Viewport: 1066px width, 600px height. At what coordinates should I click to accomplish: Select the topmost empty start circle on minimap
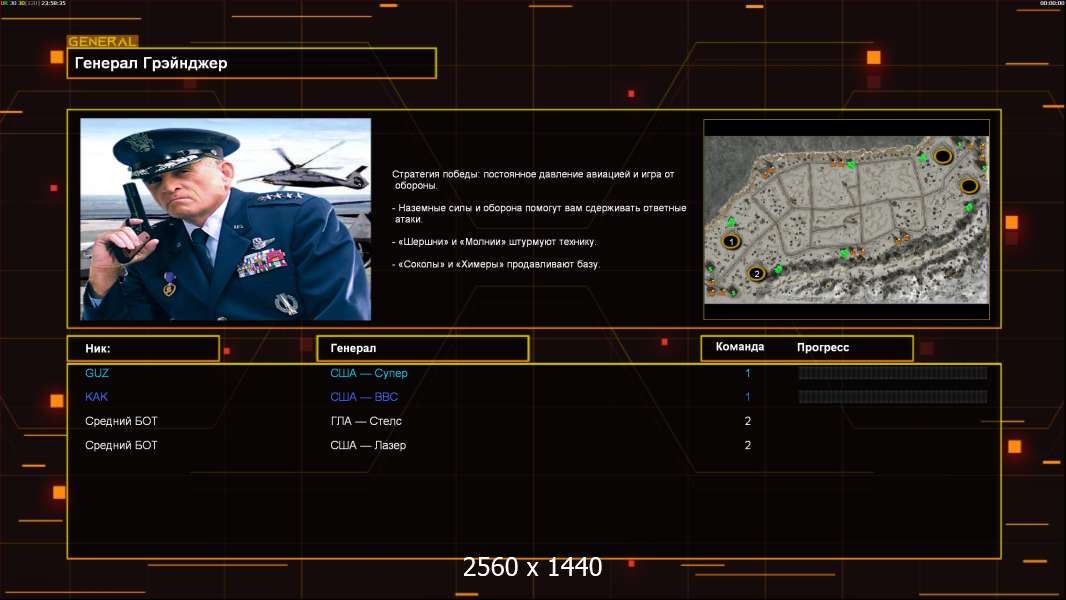click(x=942, y=156)
